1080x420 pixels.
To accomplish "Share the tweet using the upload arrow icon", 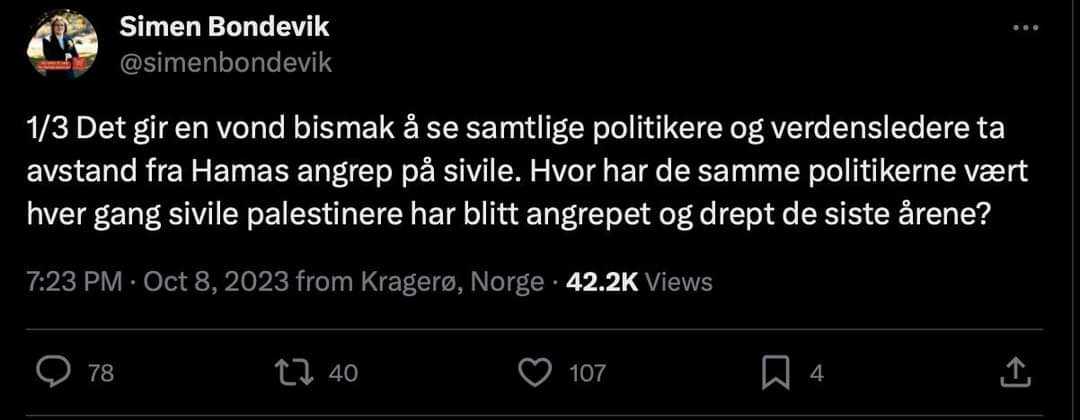I will point(1016,372).
